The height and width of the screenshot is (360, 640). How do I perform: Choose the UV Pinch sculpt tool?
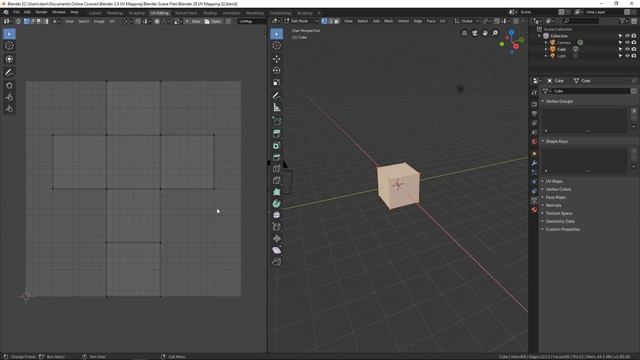click(x=9, y=109)
